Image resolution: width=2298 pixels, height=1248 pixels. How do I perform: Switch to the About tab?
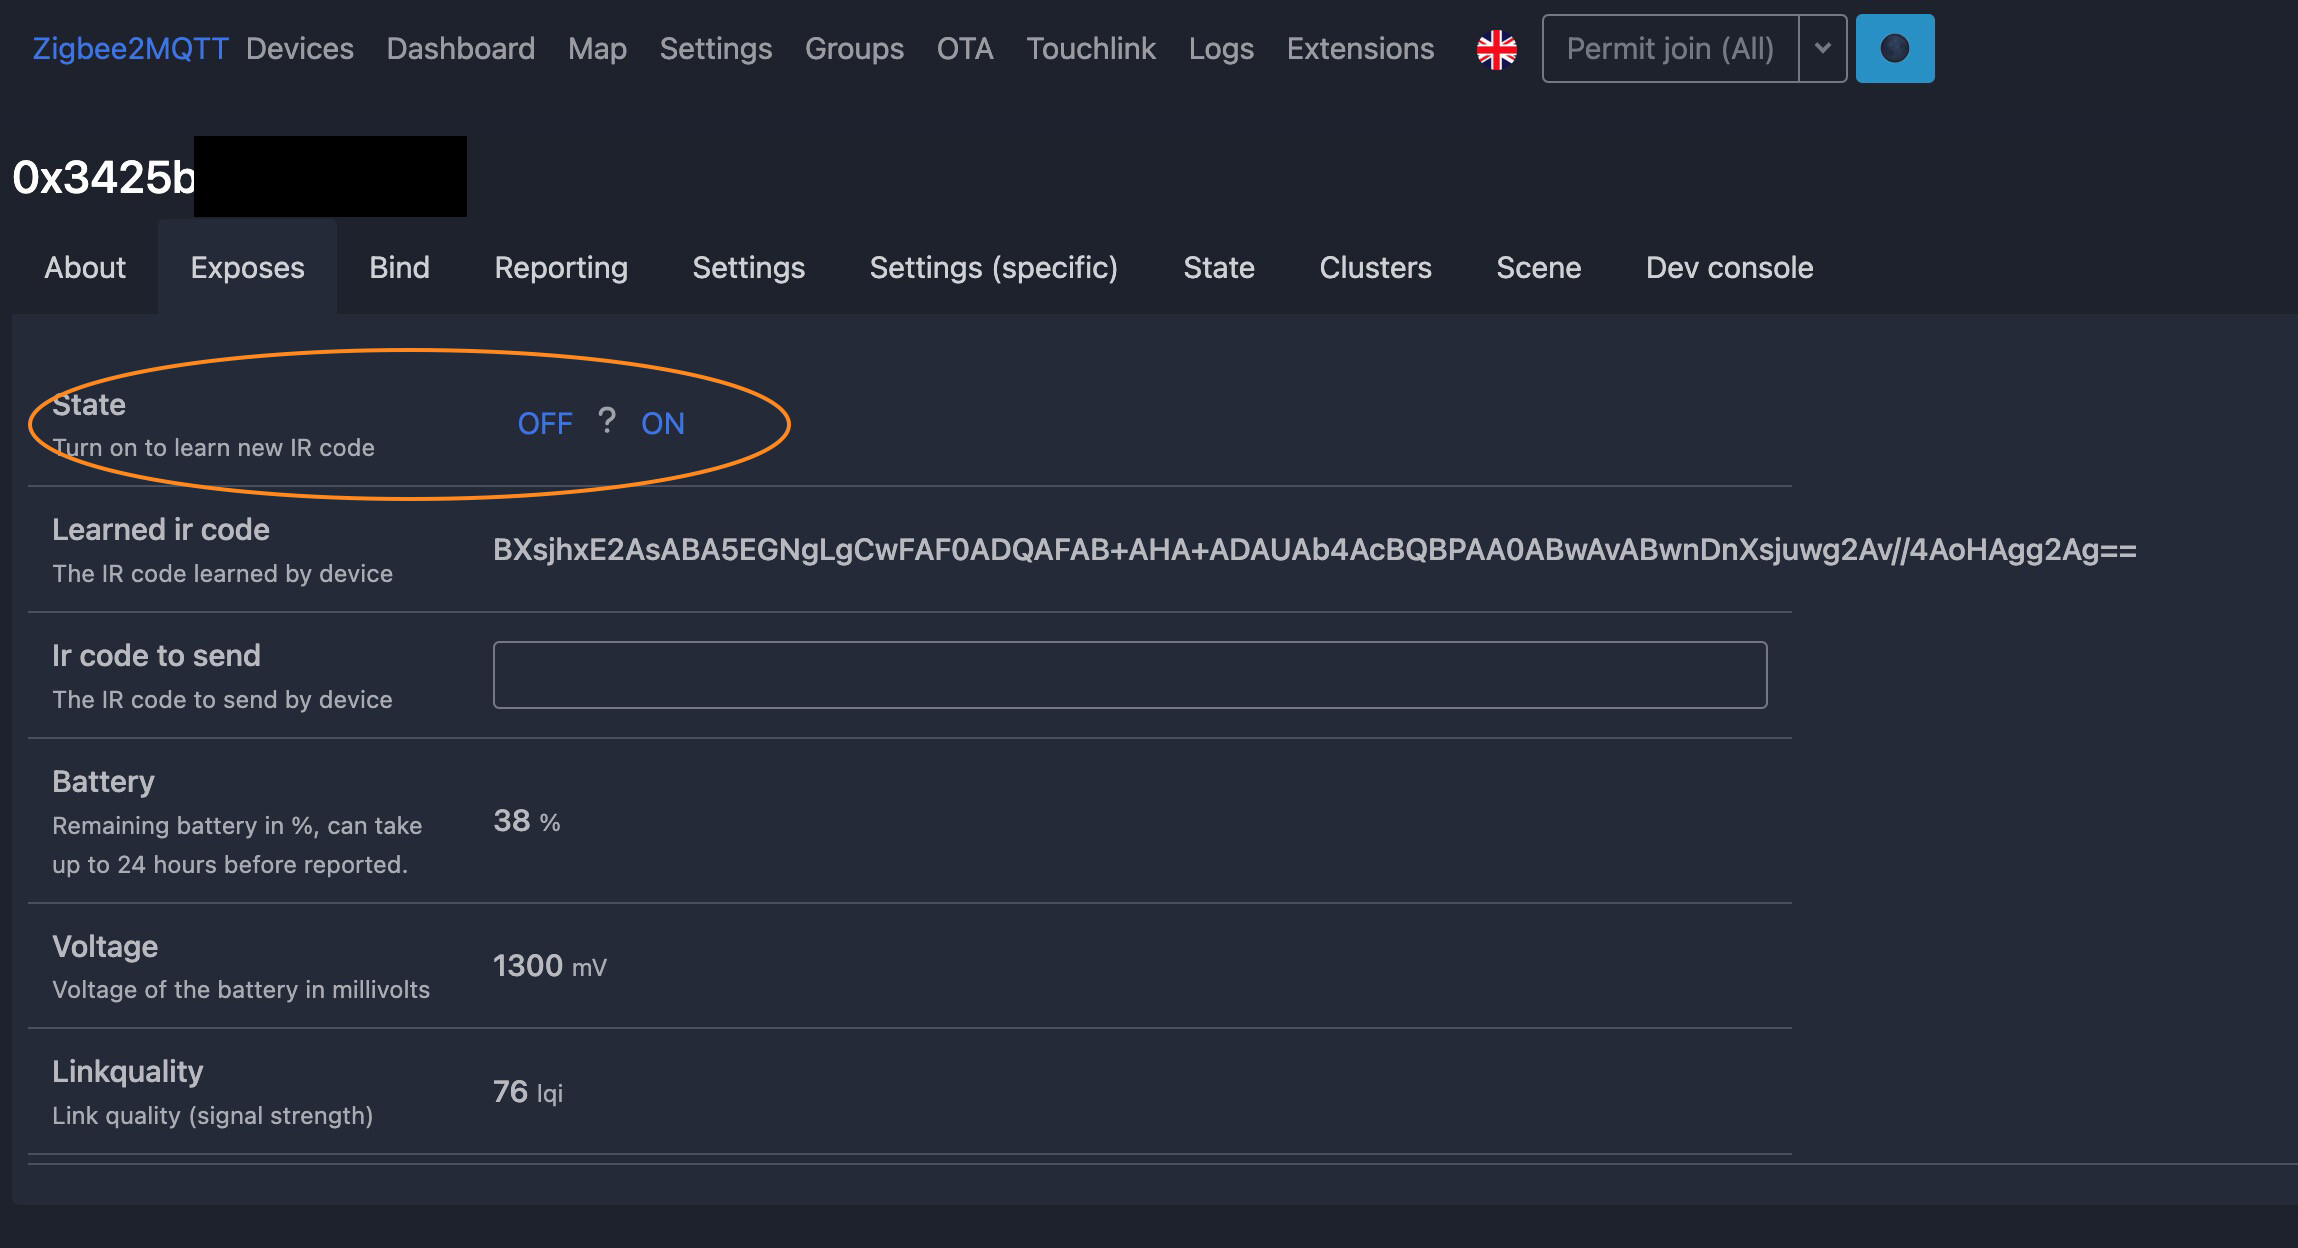click(85, 267)
